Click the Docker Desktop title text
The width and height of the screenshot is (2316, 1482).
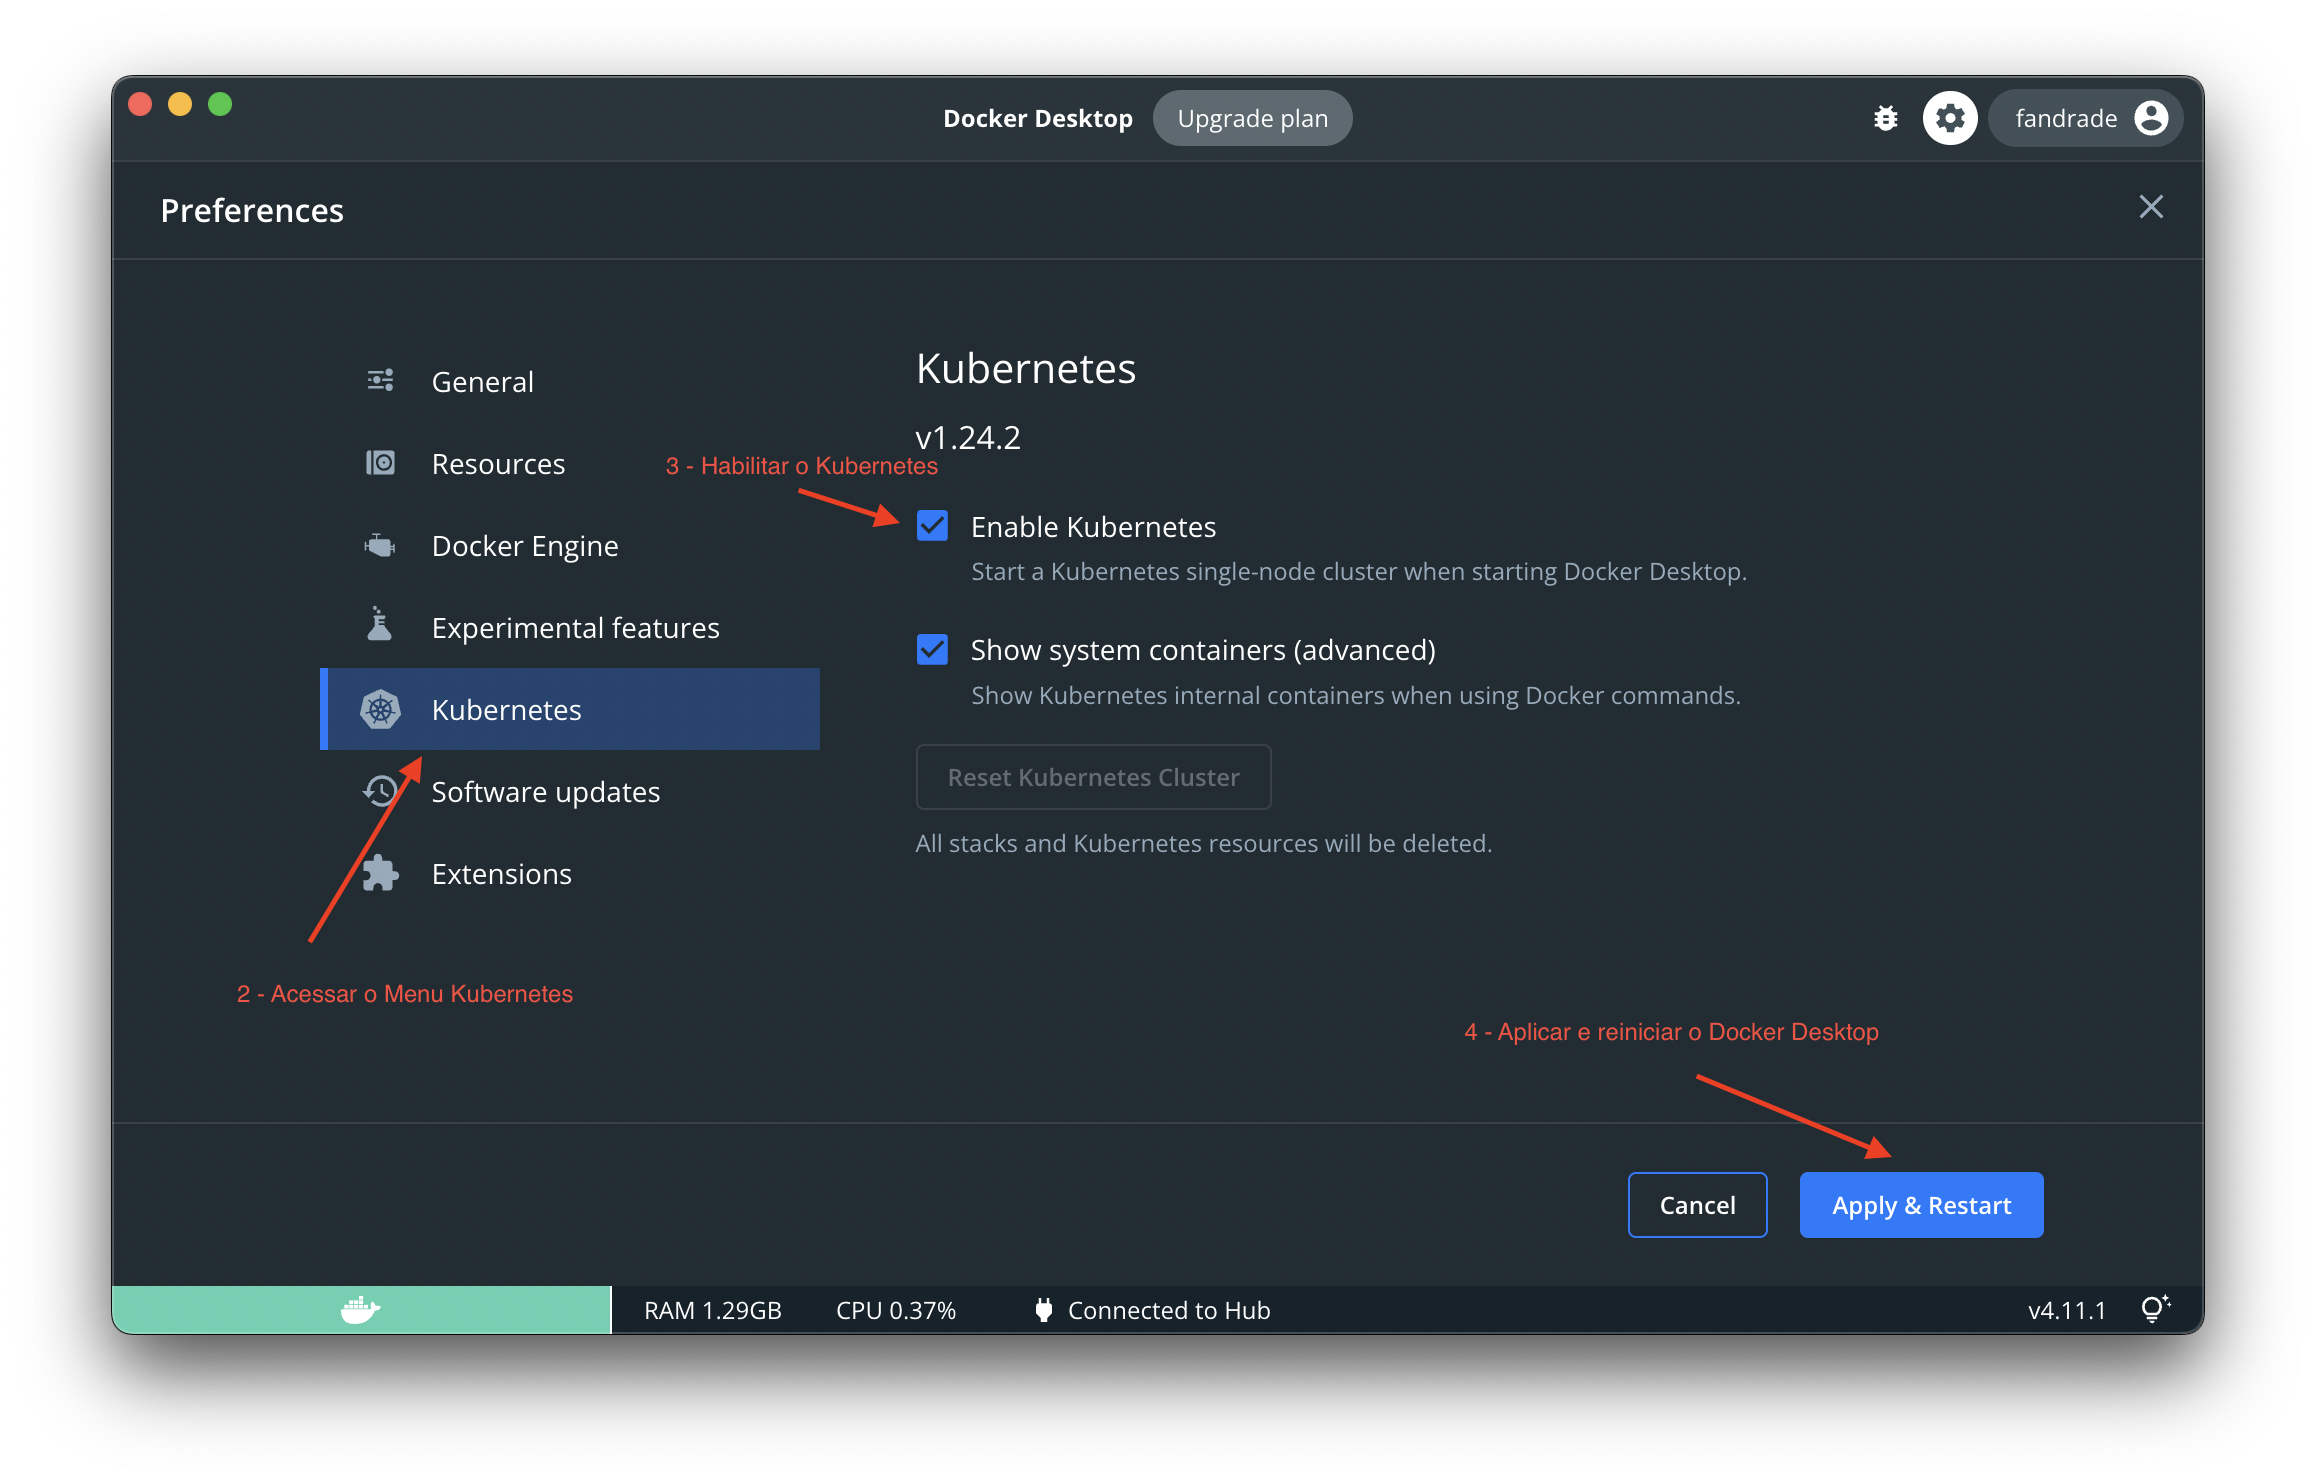(1037, 118)
